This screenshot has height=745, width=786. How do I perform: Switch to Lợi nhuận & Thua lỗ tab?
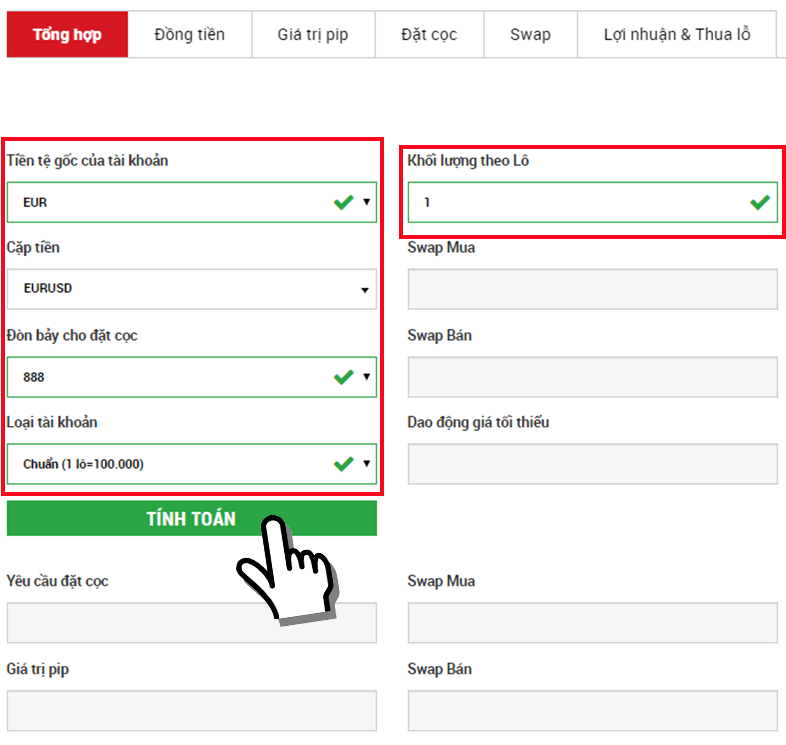click(677, 34)
